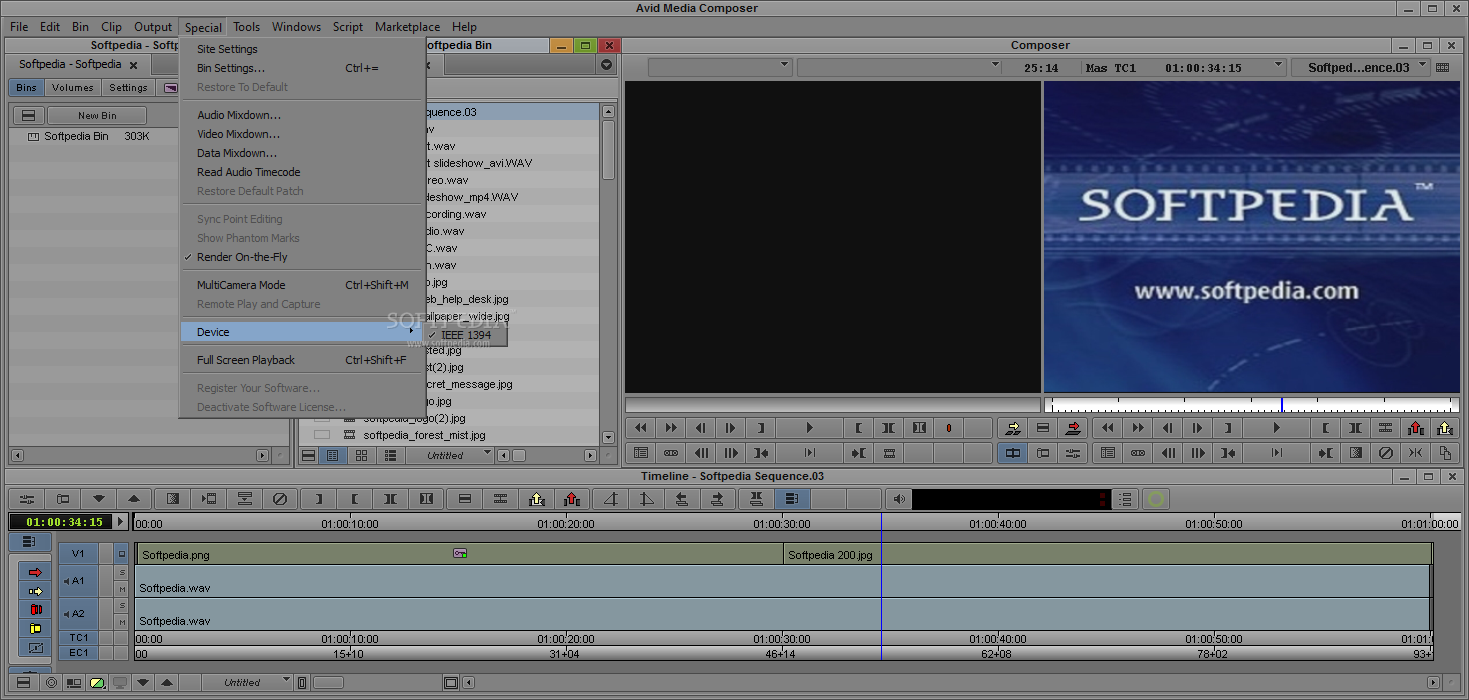Screen dimensions: 1469x700
Task: Toggle Solo on A2 track
Action: (x=122, y=607)
